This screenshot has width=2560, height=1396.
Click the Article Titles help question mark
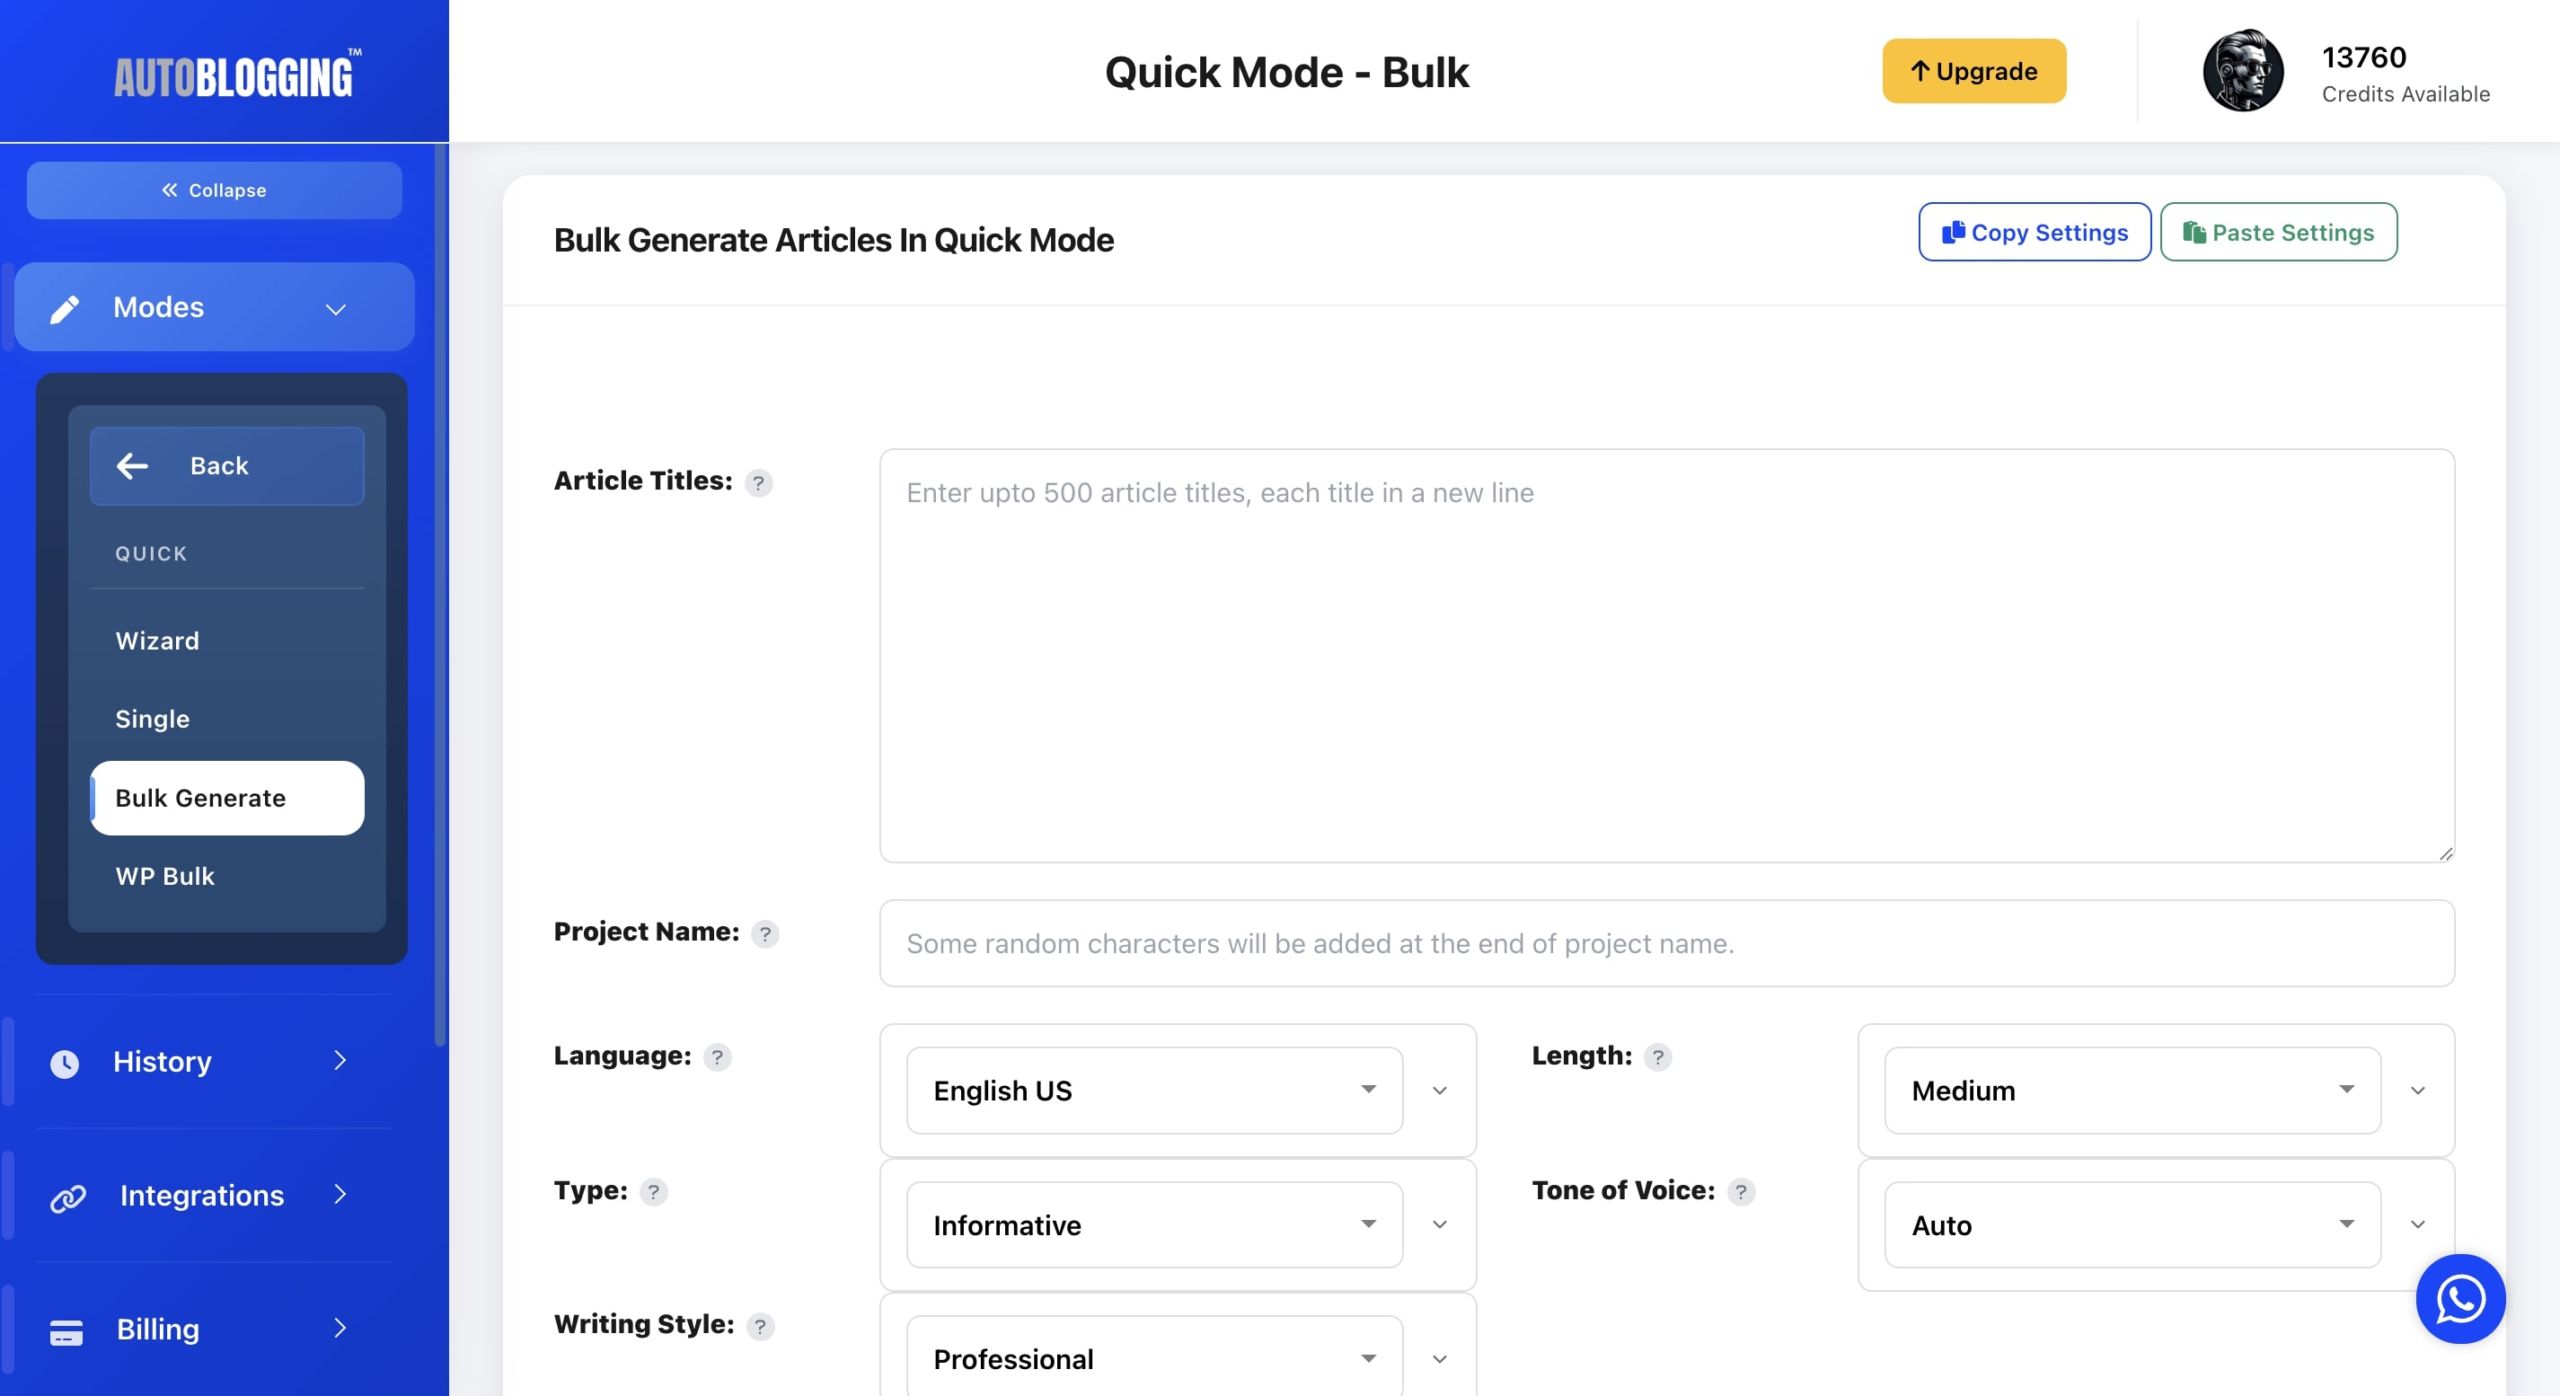click(759, 483)
